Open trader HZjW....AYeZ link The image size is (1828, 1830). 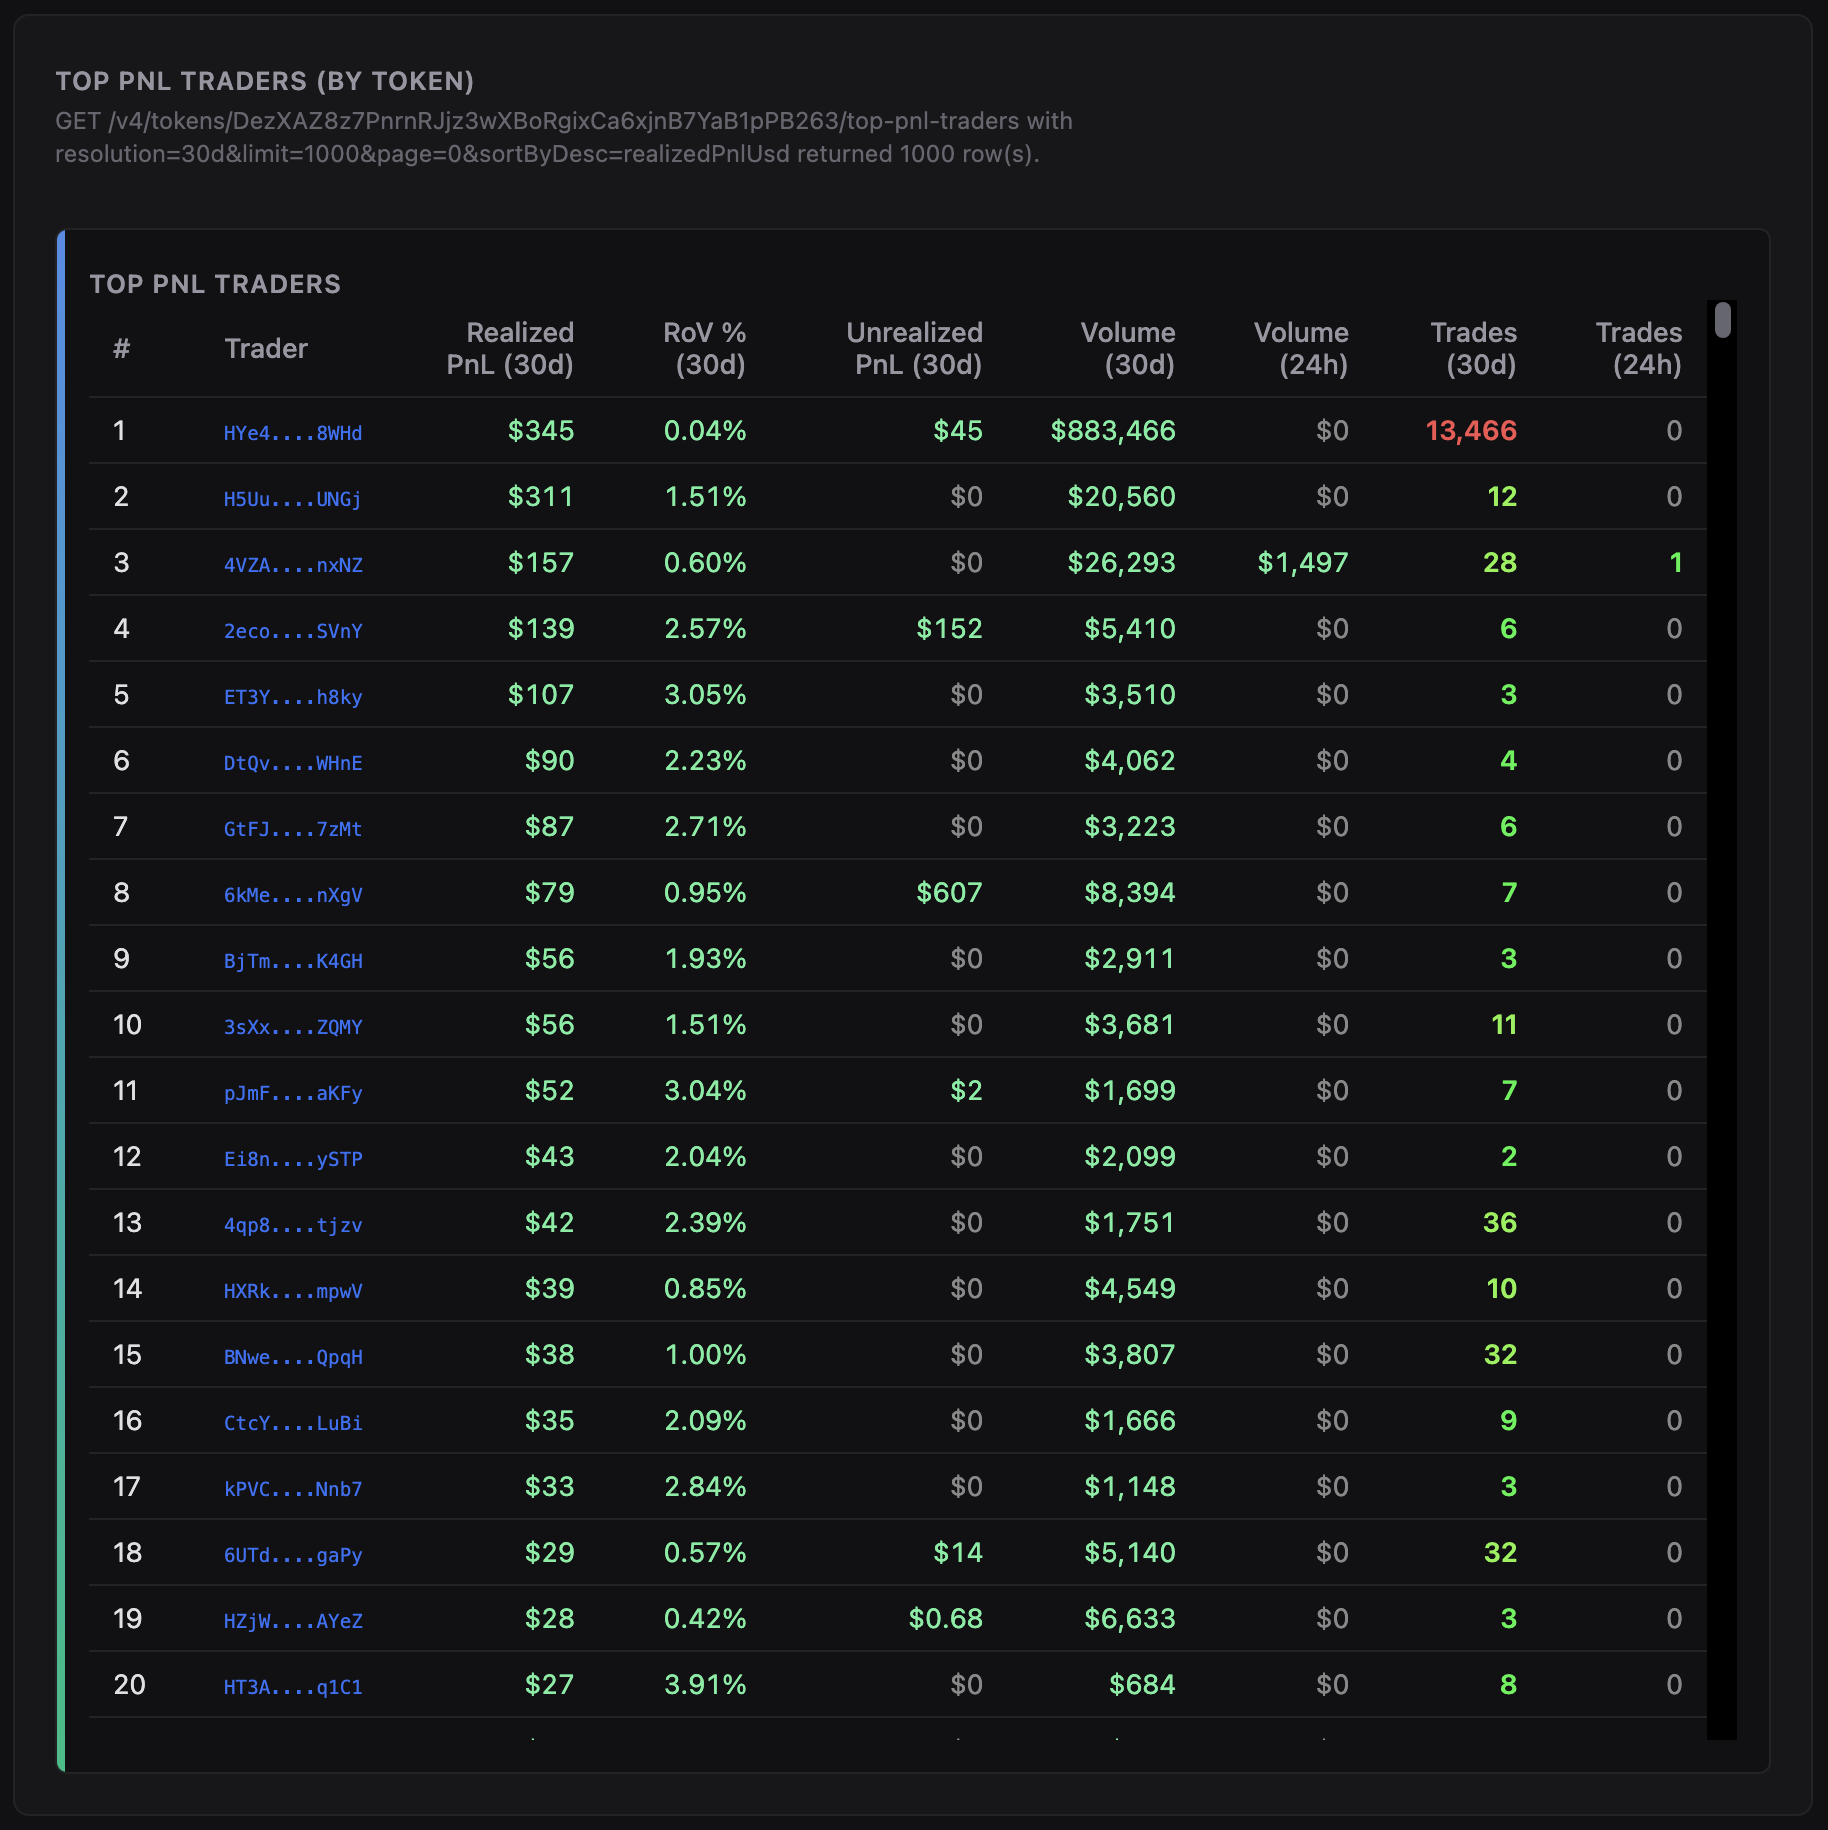point(293,1621)
